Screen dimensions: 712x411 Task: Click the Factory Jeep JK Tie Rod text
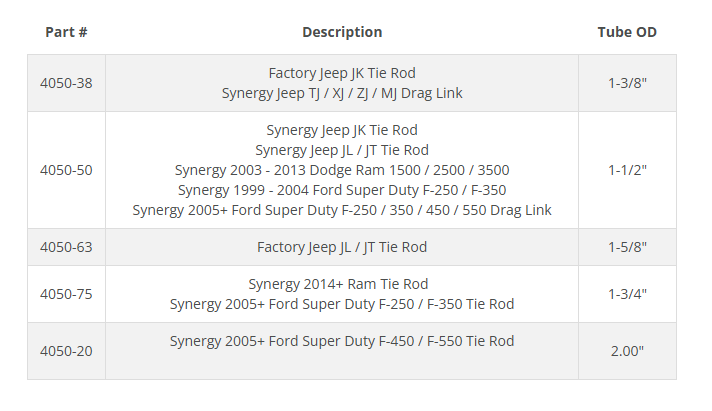click(342, 73)
